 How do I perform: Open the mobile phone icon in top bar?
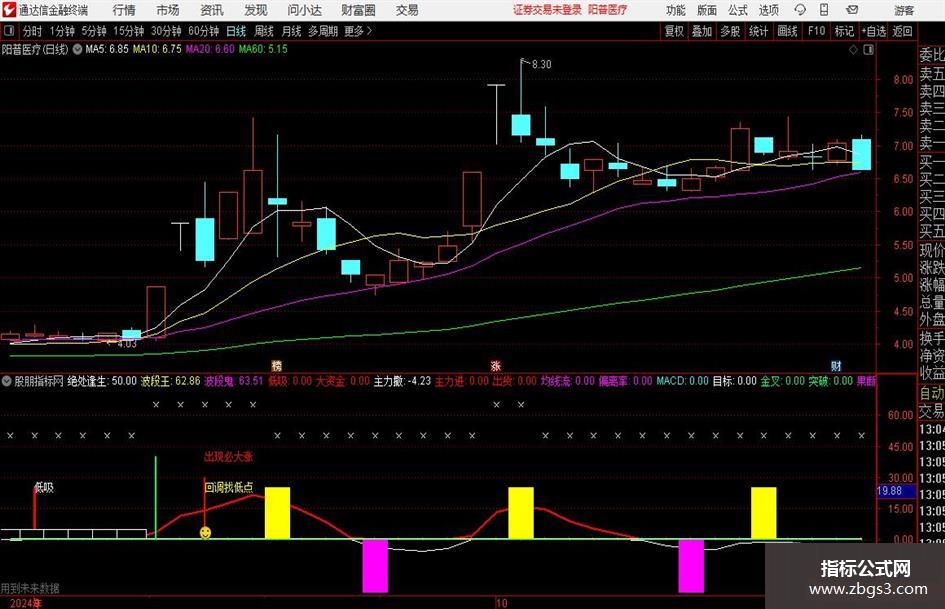point(824,10)
